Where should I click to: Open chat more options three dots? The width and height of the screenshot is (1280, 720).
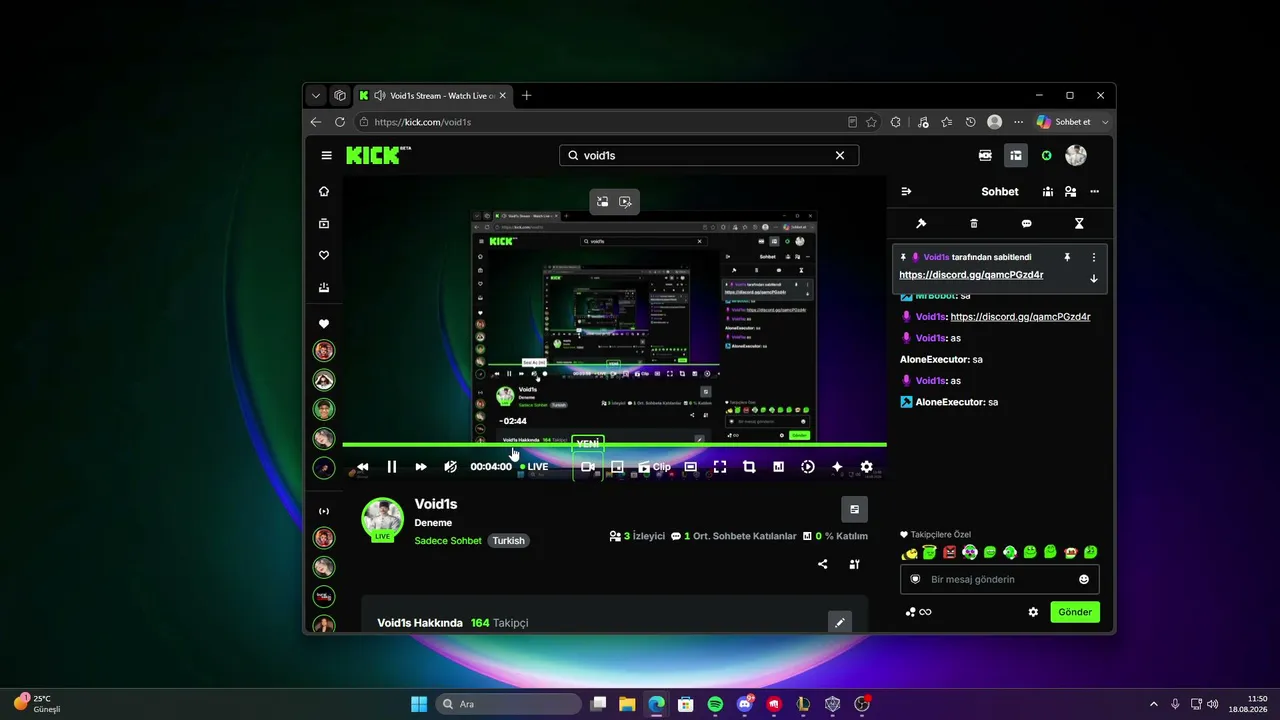1095,191
